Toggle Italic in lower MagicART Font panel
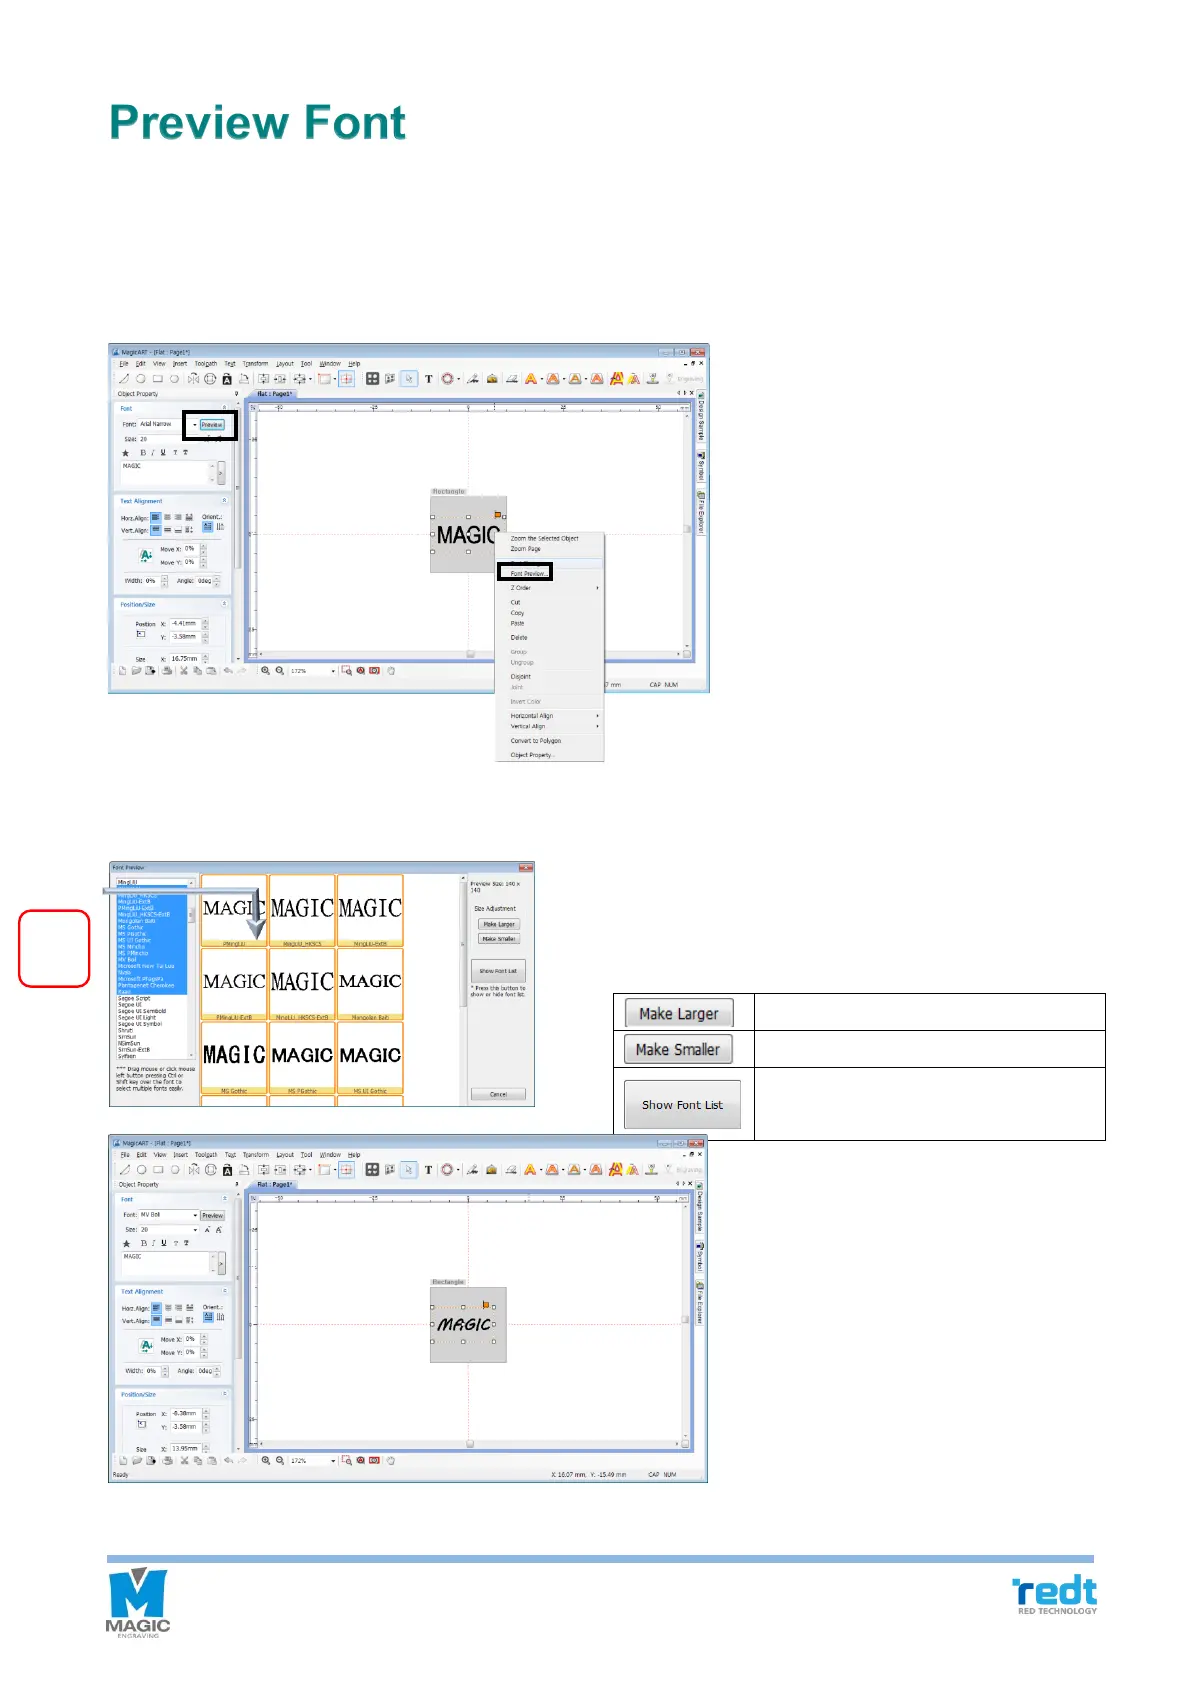 tap(153, 1243)
